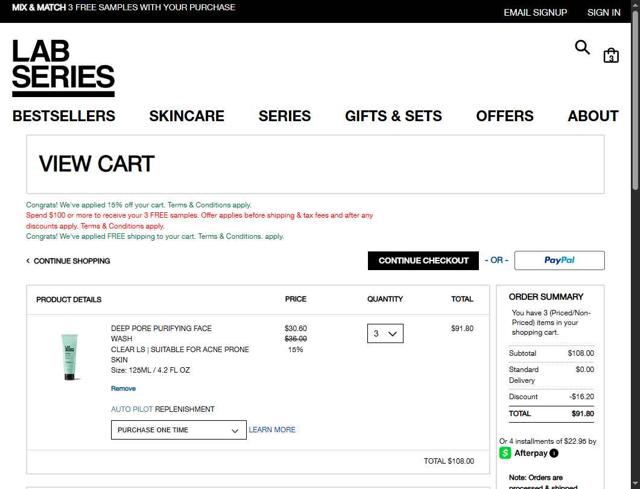
Task: Open the Series menu
Action: point(284,116)
